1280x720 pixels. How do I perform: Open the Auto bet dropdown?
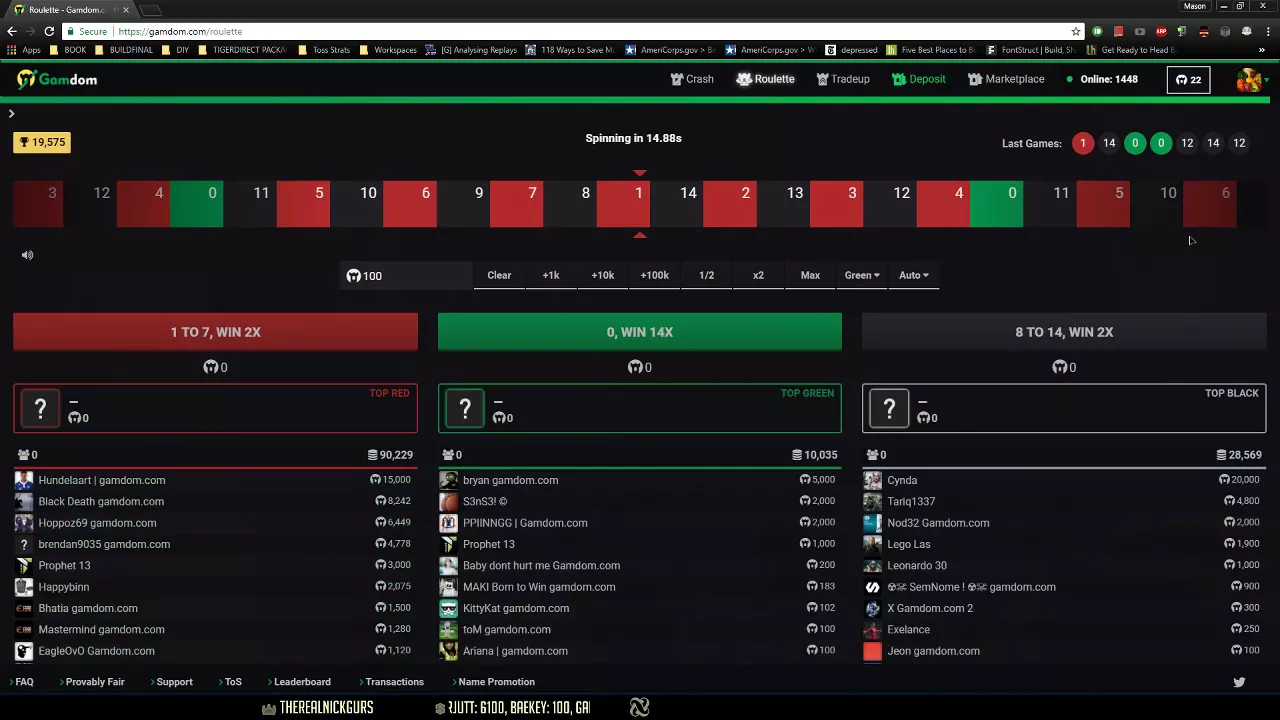914,276
